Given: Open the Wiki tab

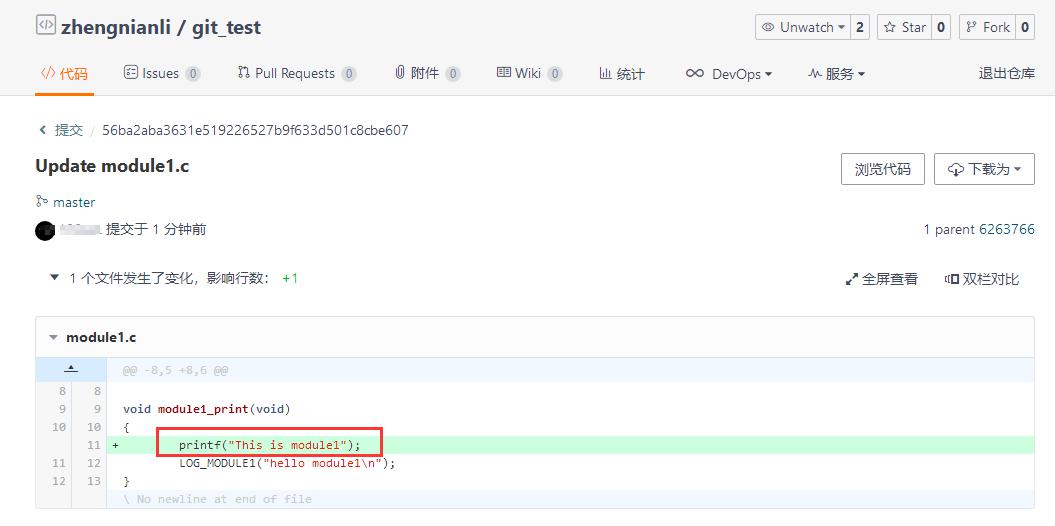Looking at the screenshot, I should pos(529,73).
